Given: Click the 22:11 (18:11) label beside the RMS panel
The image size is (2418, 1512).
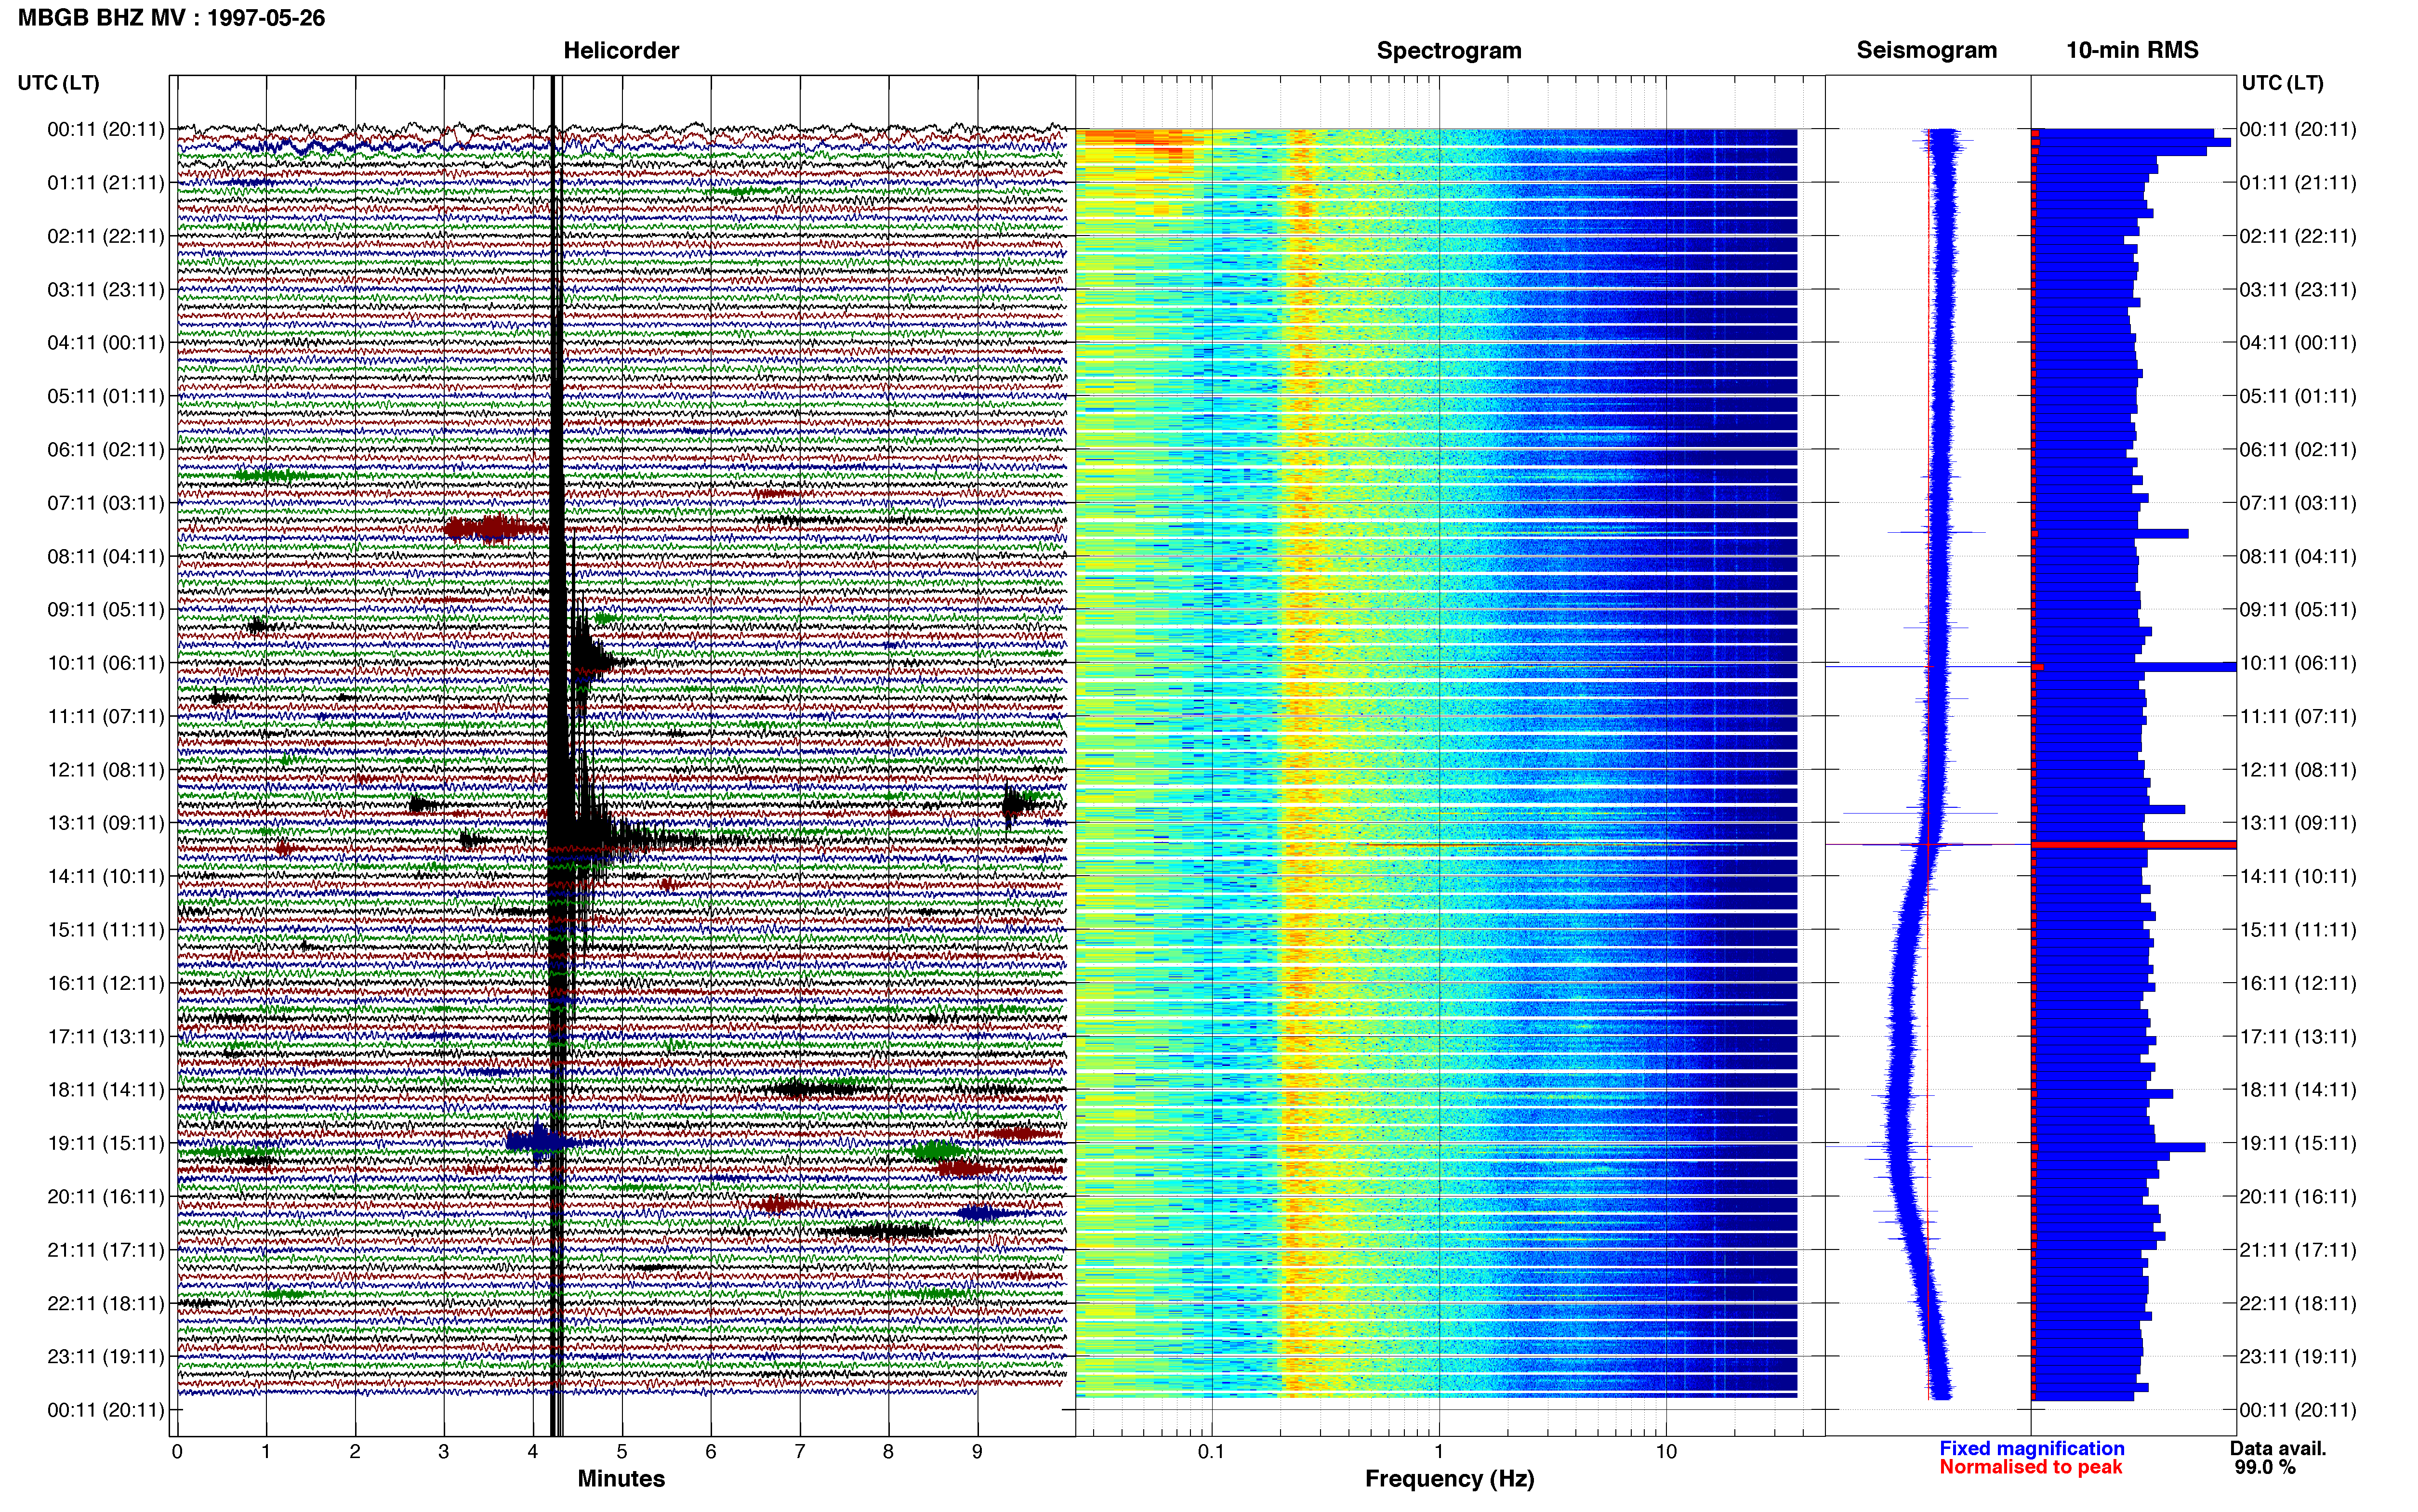Looking at the screenshot, I should click(2298, 1303).
